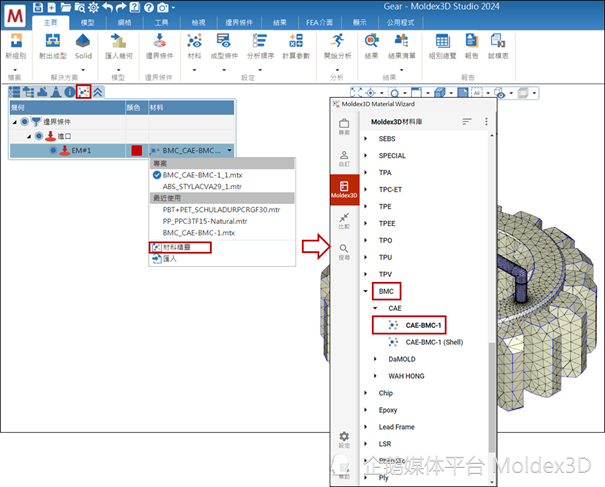
Task: Click the 分析順序 analysis sequence icon
Action: tap(260, 41)
